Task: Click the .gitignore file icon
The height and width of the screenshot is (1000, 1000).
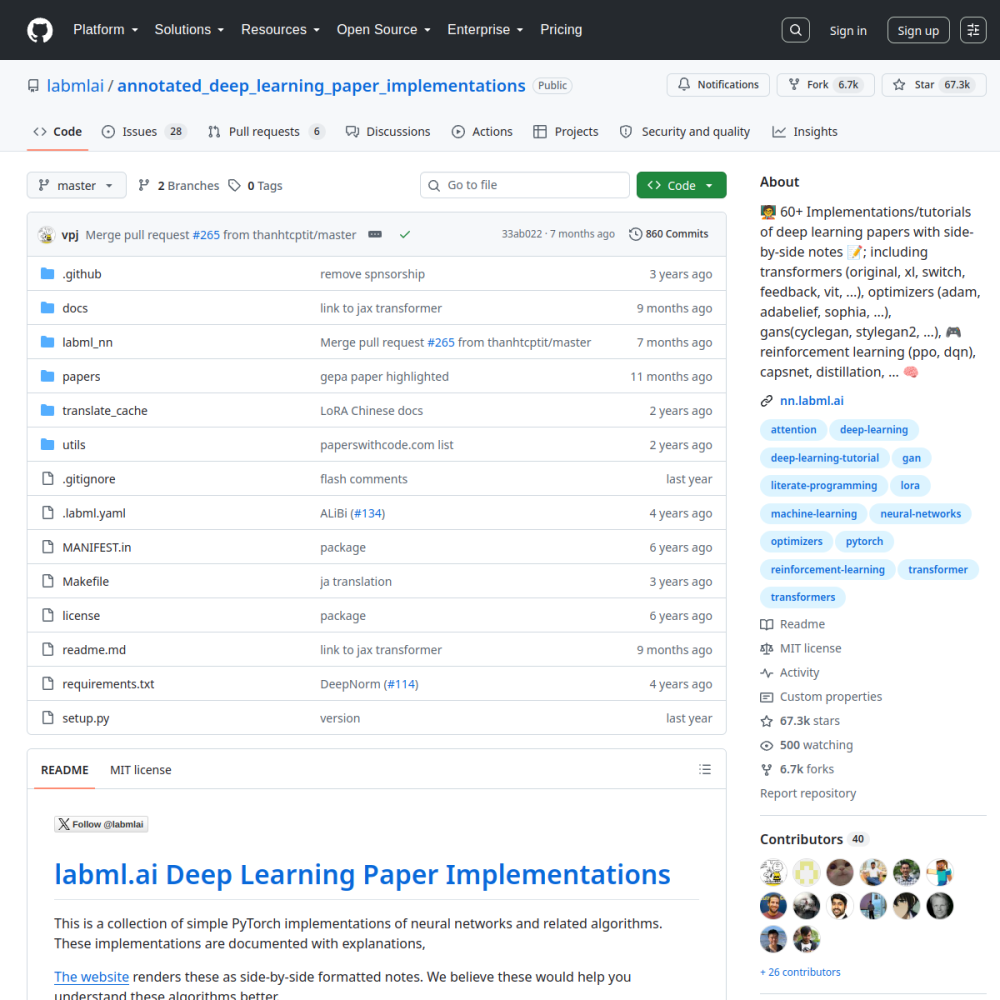Action: pos(47,478)
